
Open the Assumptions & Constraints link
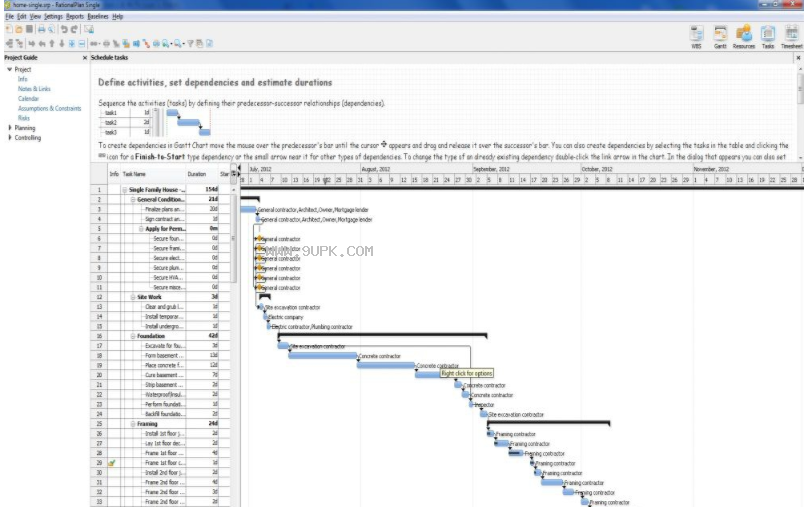(50, 108)
